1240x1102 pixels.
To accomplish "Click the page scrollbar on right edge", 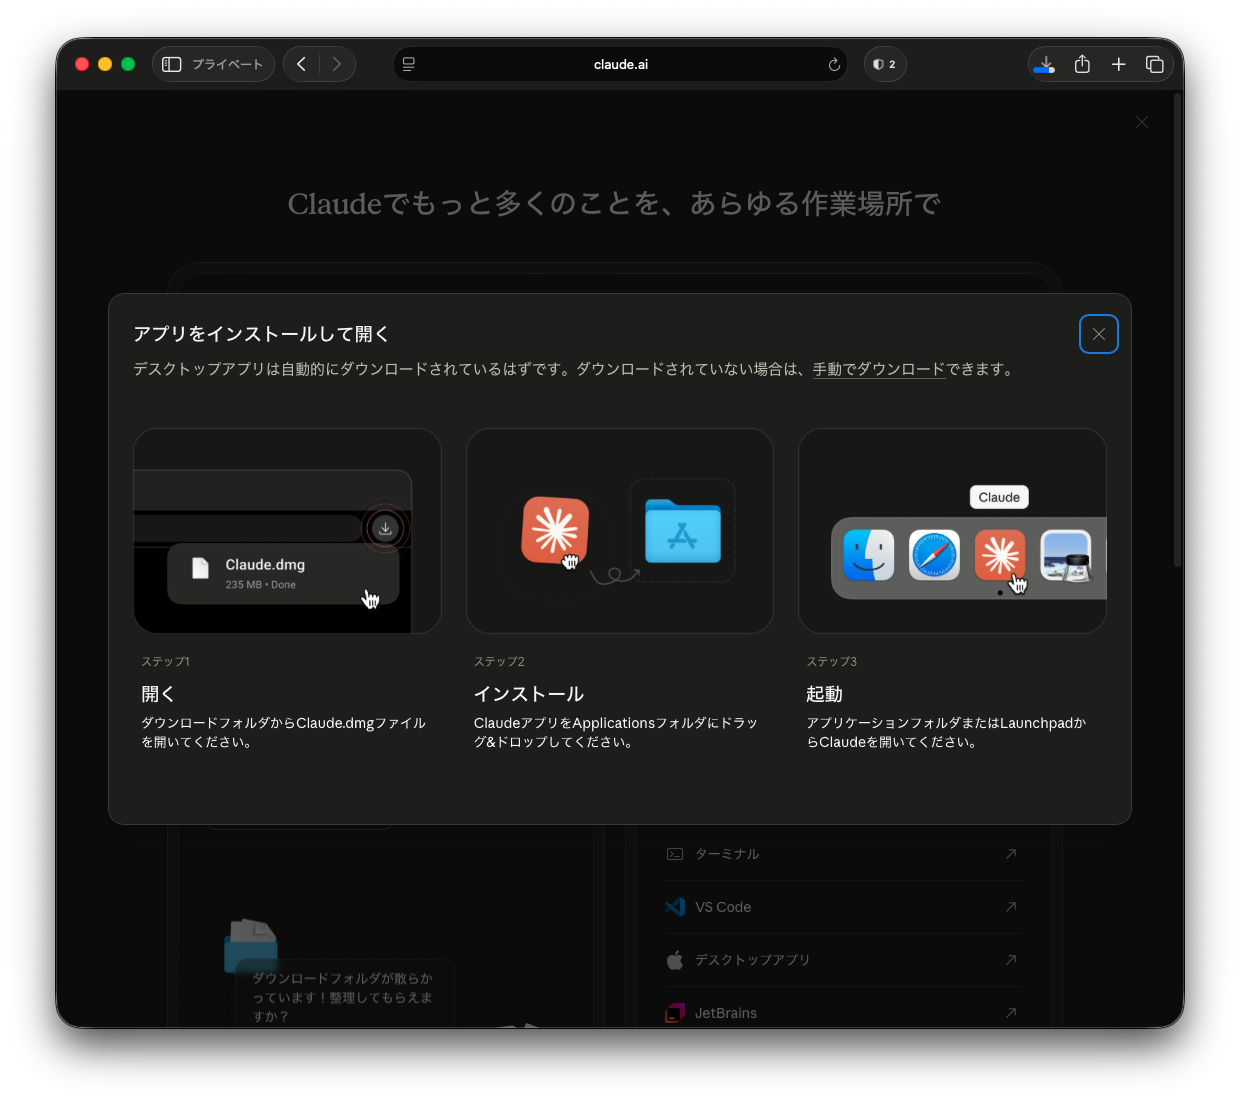I will pos(1177,330).
